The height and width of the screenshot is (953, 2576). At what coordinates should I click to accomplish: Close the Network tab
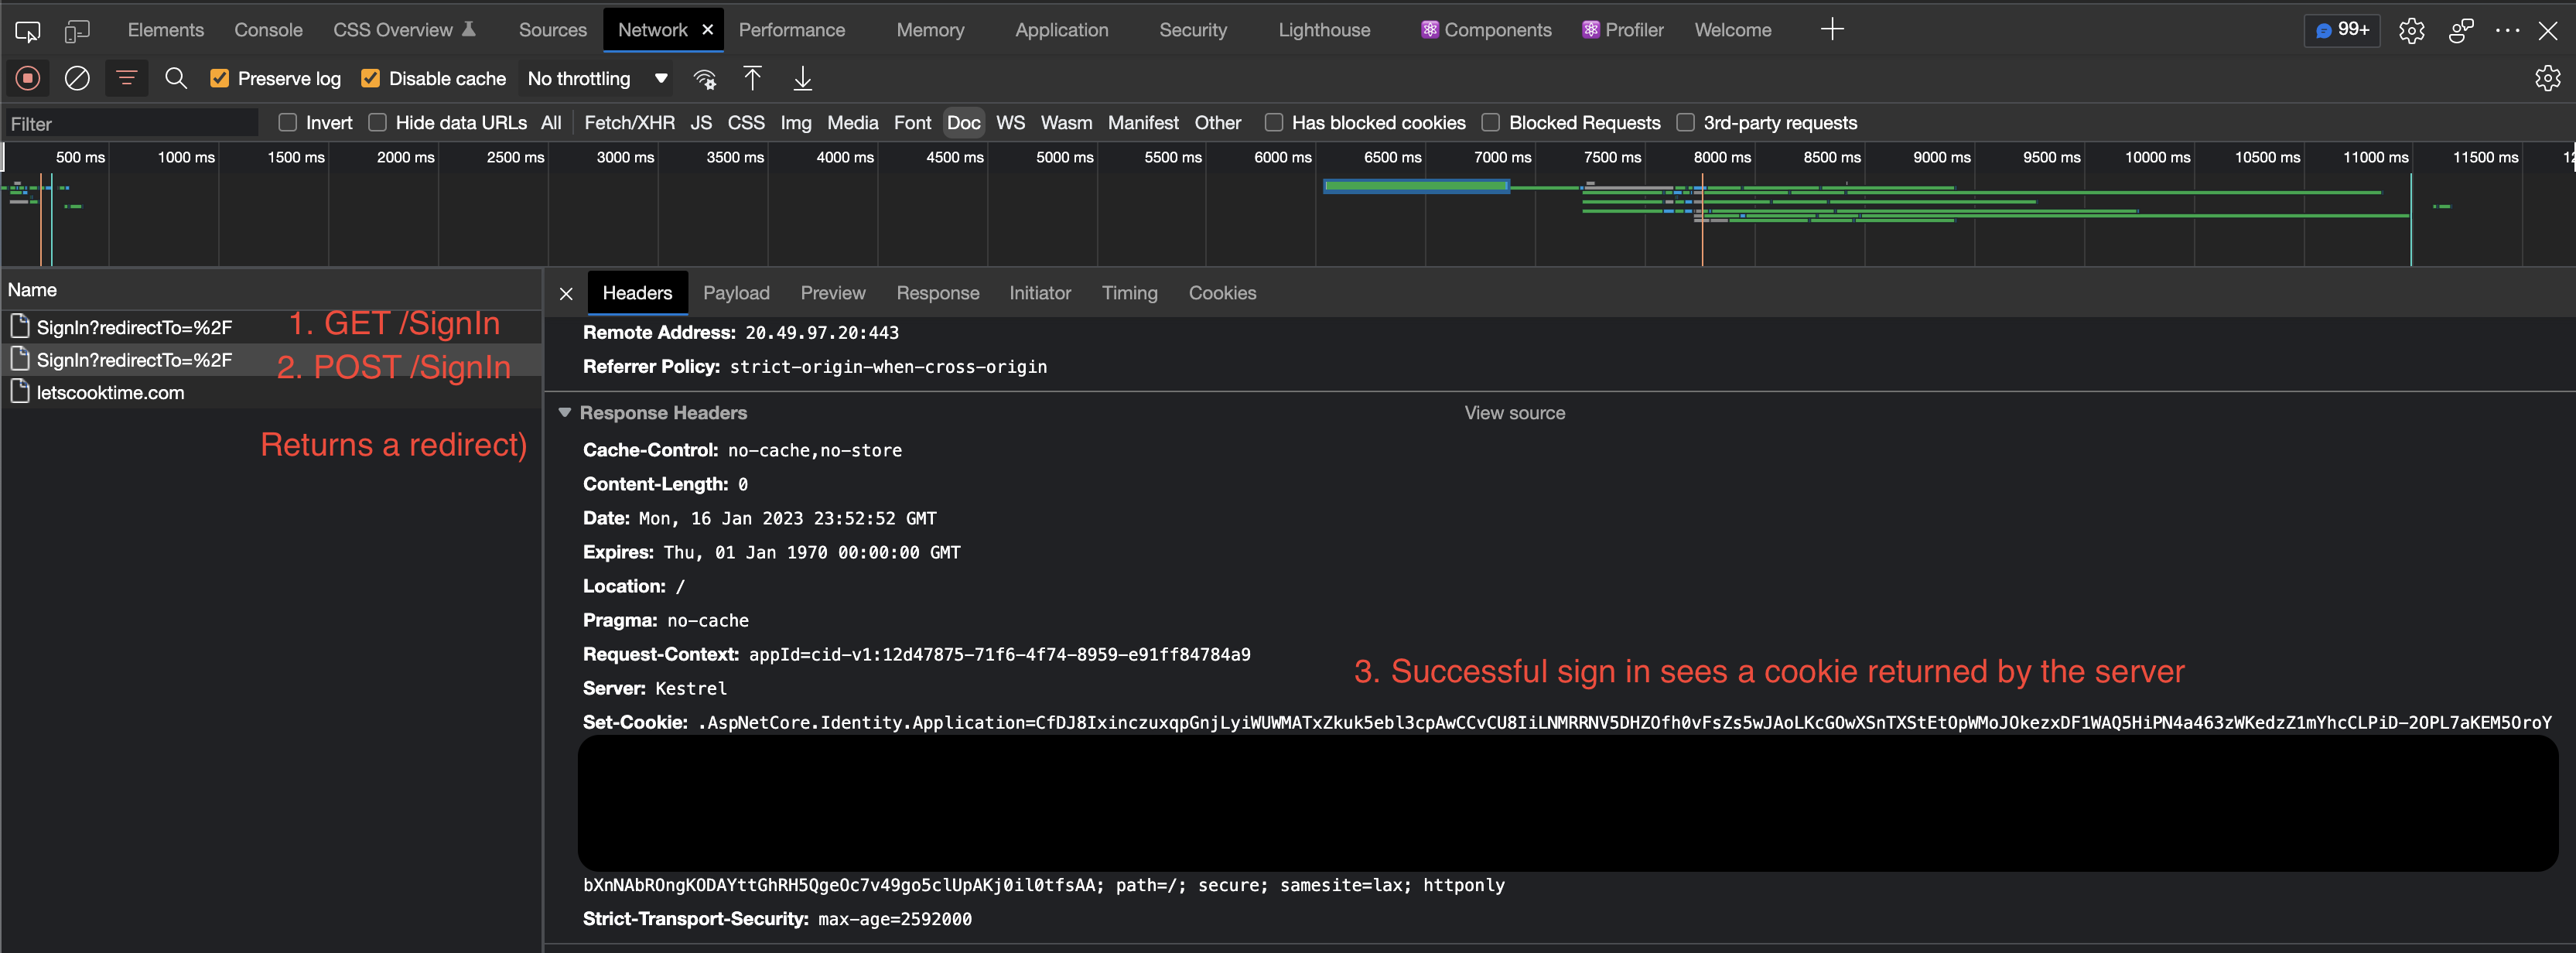click(708, 30)
